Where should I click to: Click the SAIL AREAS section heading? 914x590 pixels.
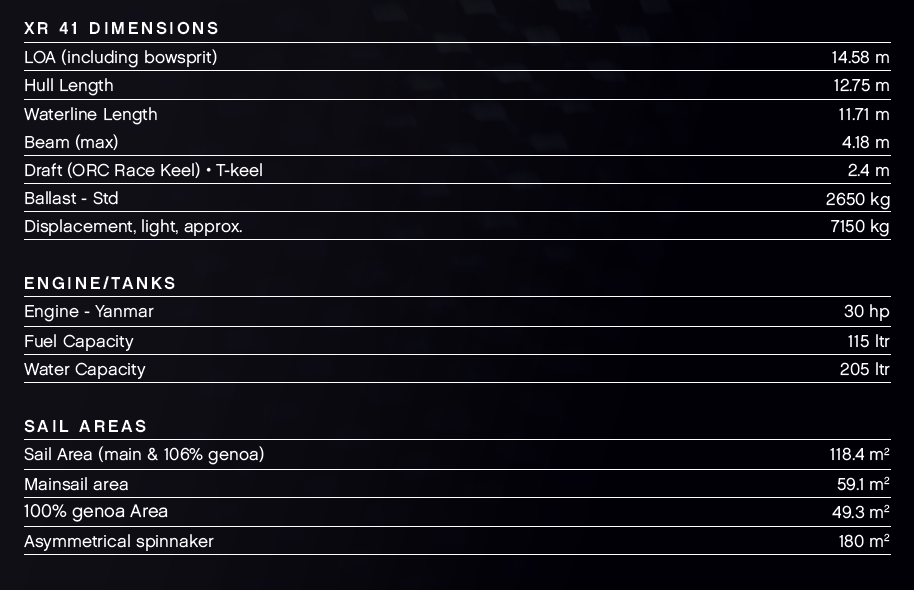pos(86,426)
